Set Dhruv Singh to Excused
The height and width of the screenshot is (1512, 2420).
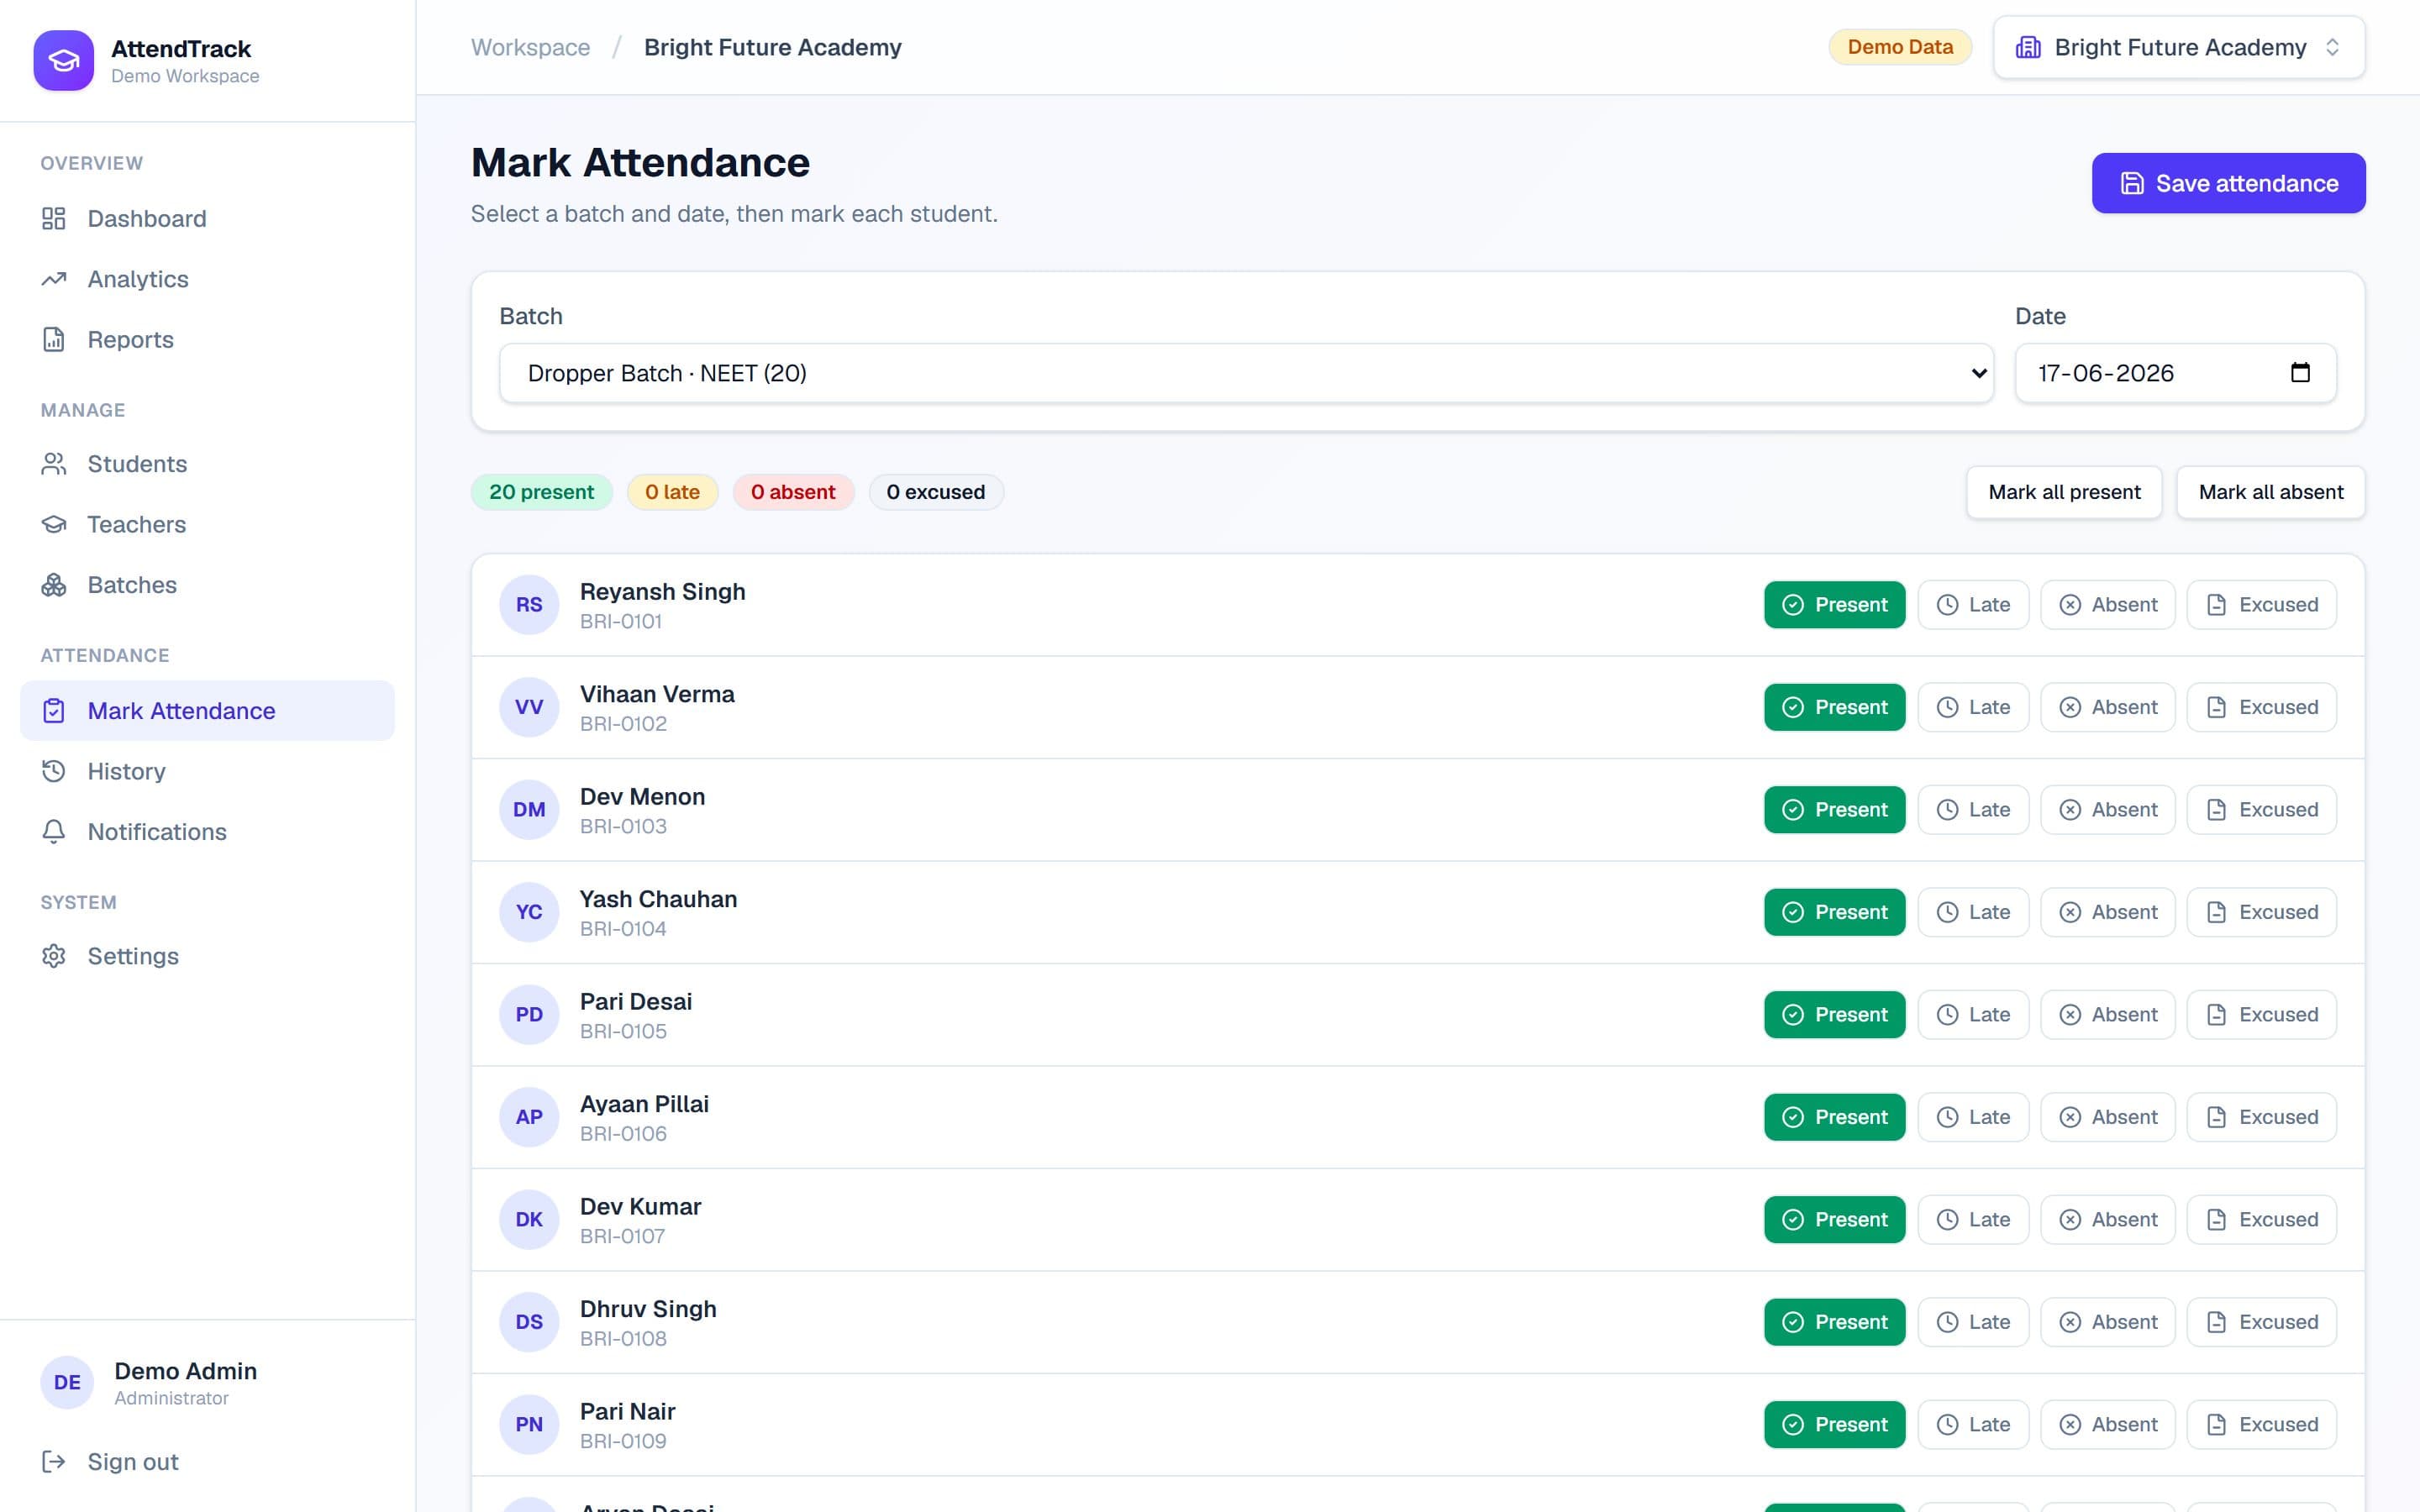[x=2261, y=1322]
